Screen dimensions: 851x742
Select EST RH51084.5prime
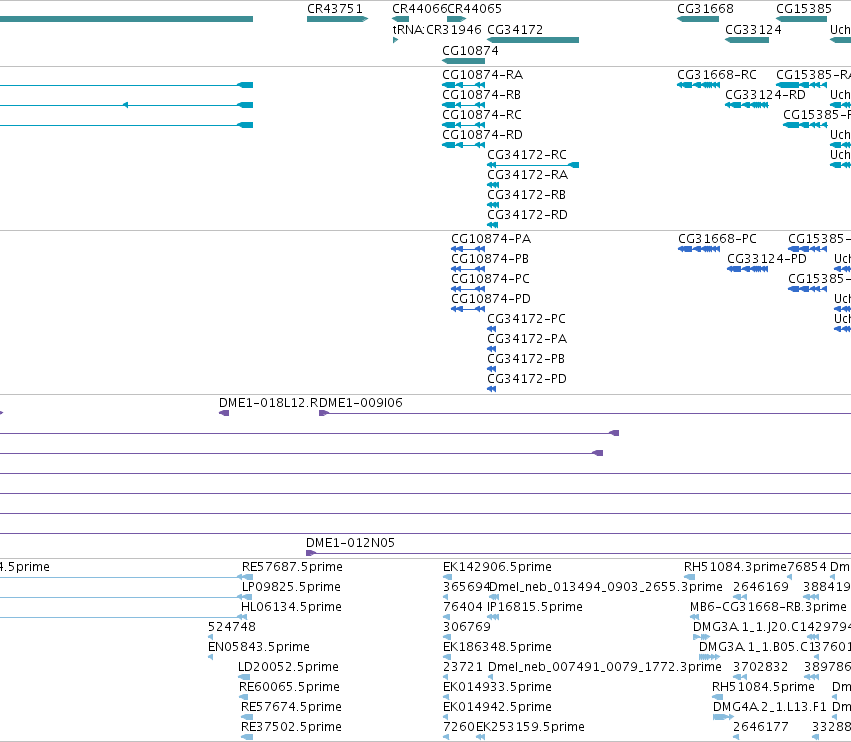click(763, 687)
